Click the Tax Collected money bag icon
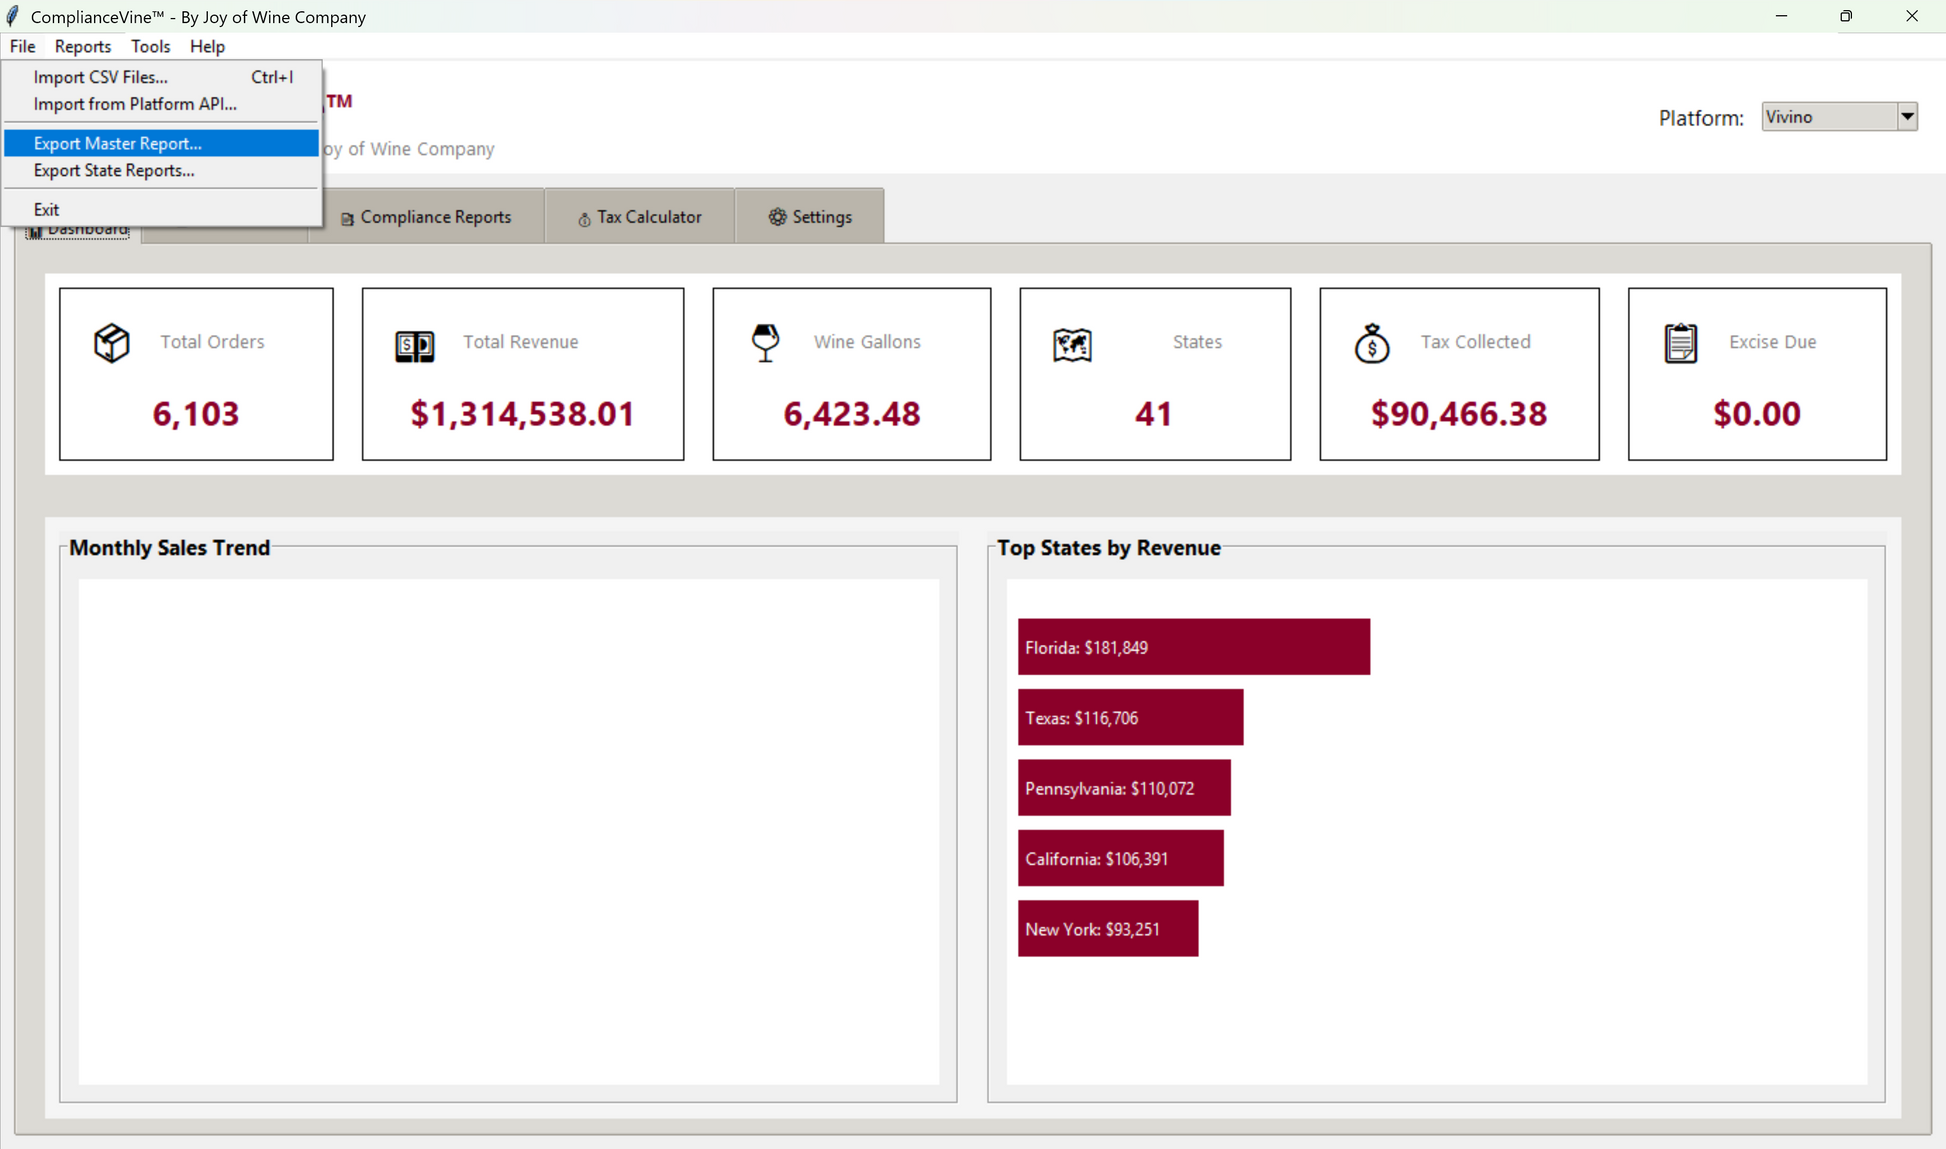Screen dimensions: 1946x1149 pos(1372,343)
